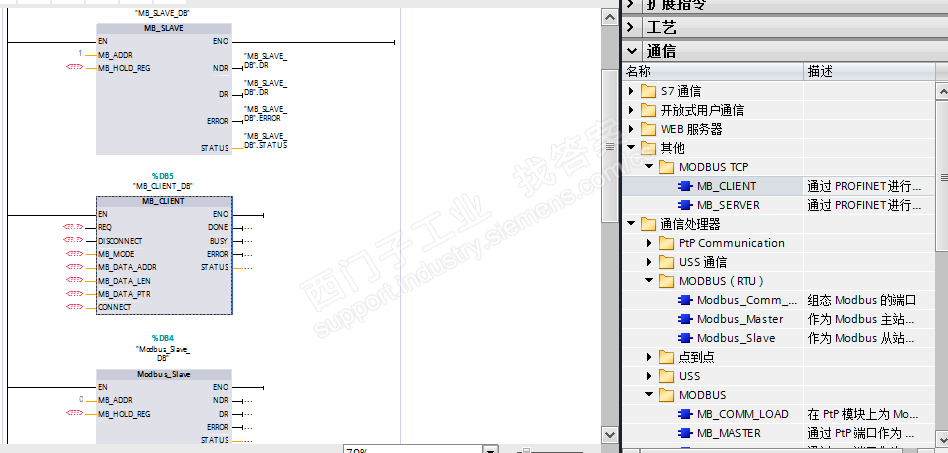Click the 点到点 folder icon
The width and height of the screenshot is (948, 453).
coord(666,357)
